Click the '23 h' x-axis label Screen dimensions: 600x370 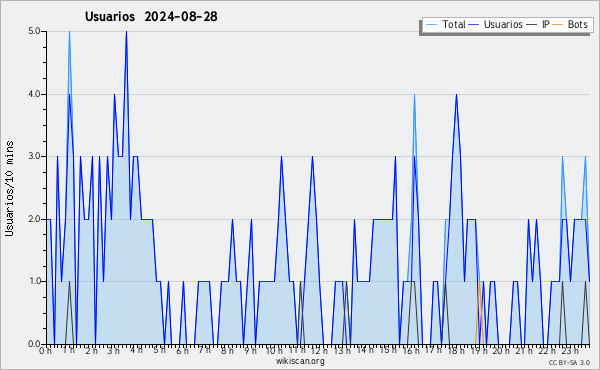pyautogui.click(x=570, y=350)
